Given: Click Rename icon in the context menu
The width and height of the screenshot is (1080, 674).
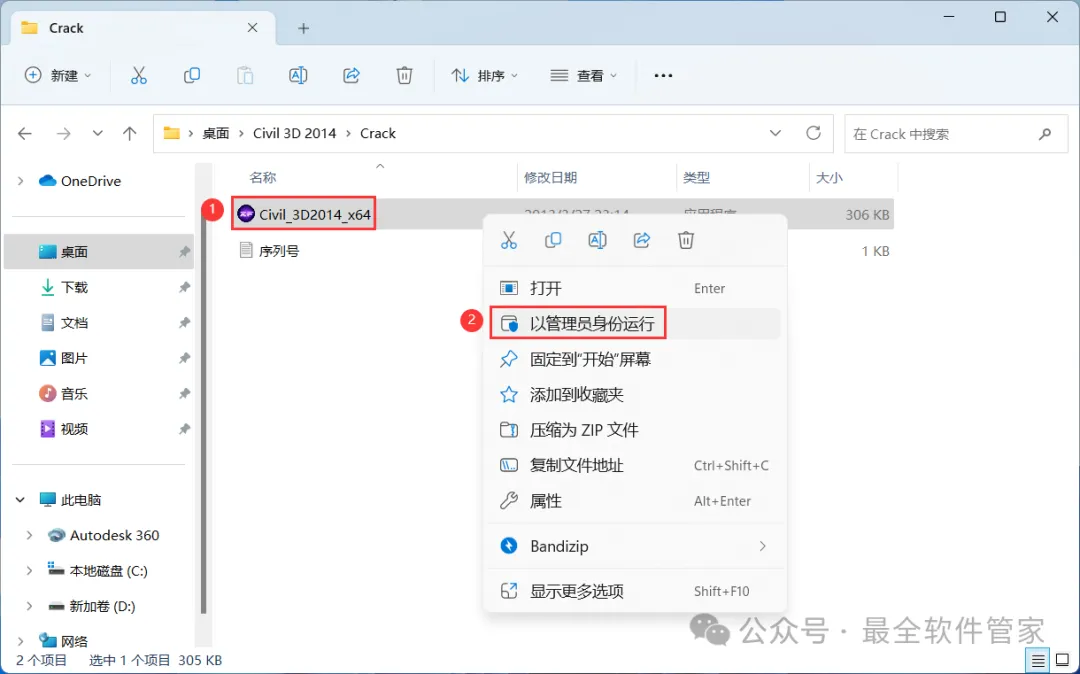Looking at the screenshot, I should point(597,240).
